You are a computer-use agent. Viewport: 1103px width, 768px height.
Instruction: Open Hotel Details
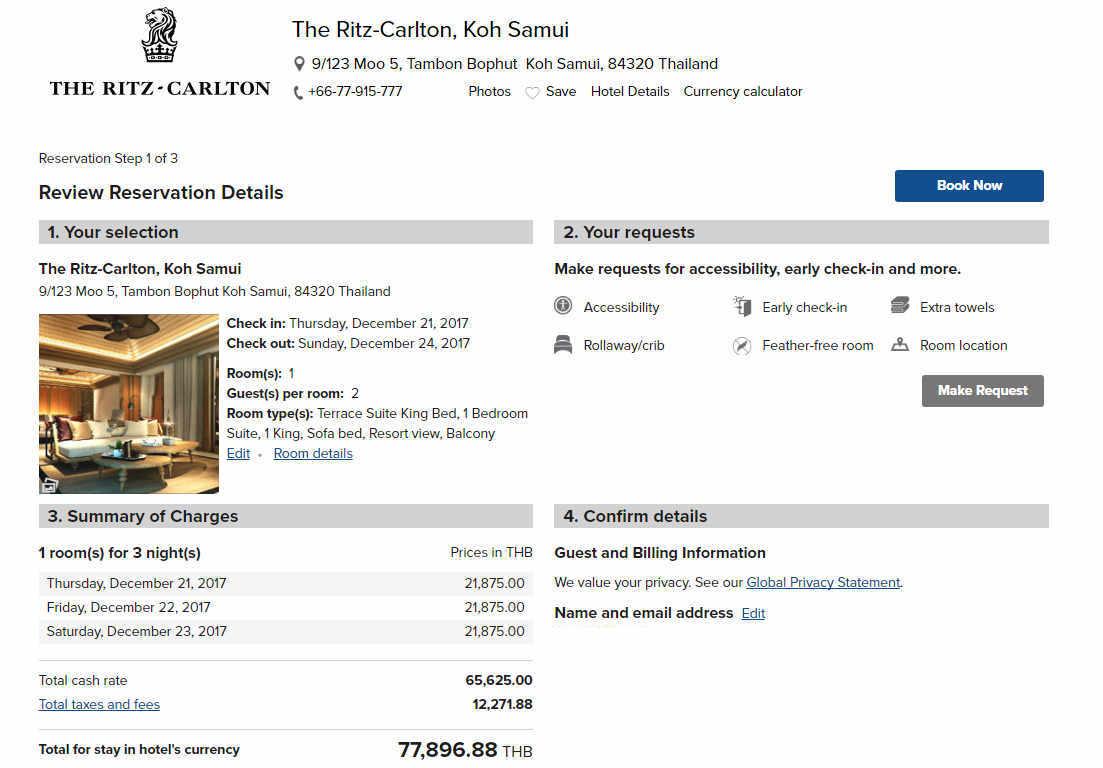(630, 91)
